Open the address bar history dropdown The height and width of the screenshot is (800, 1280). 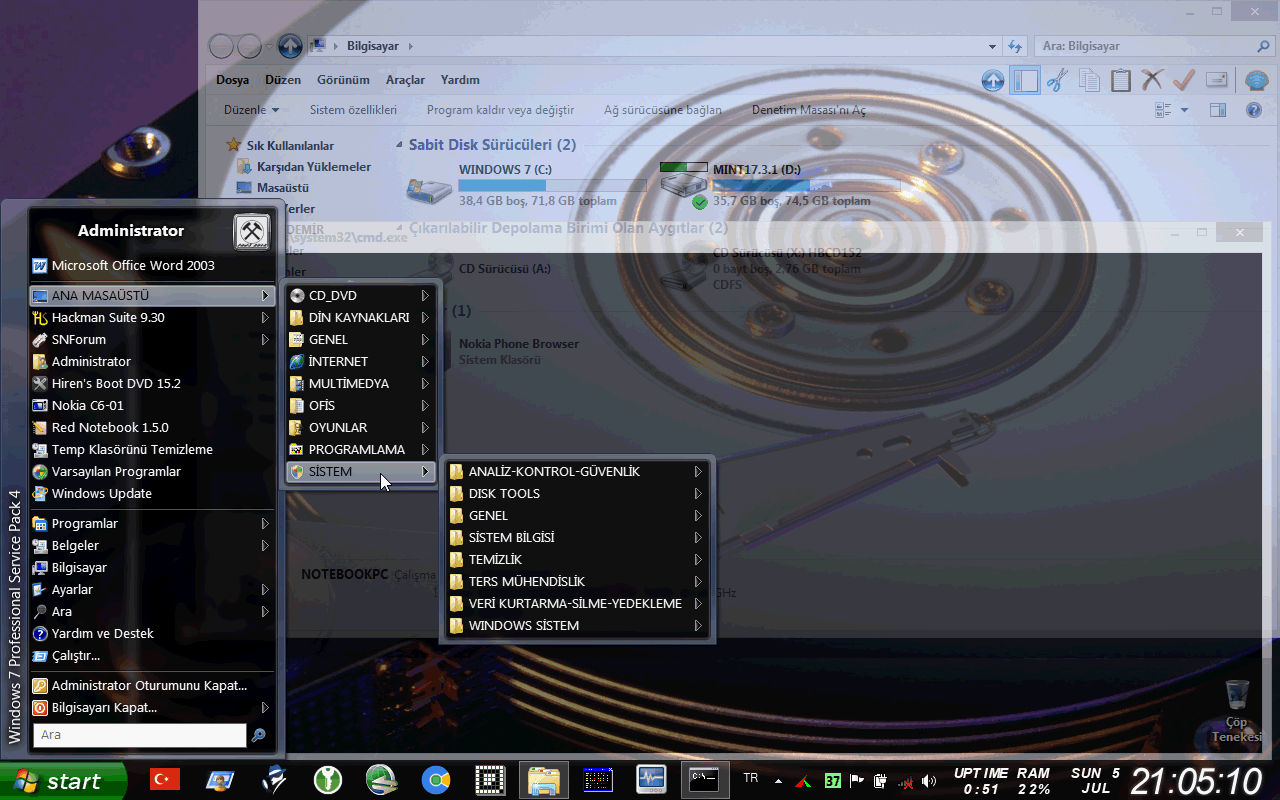(992, 46)
